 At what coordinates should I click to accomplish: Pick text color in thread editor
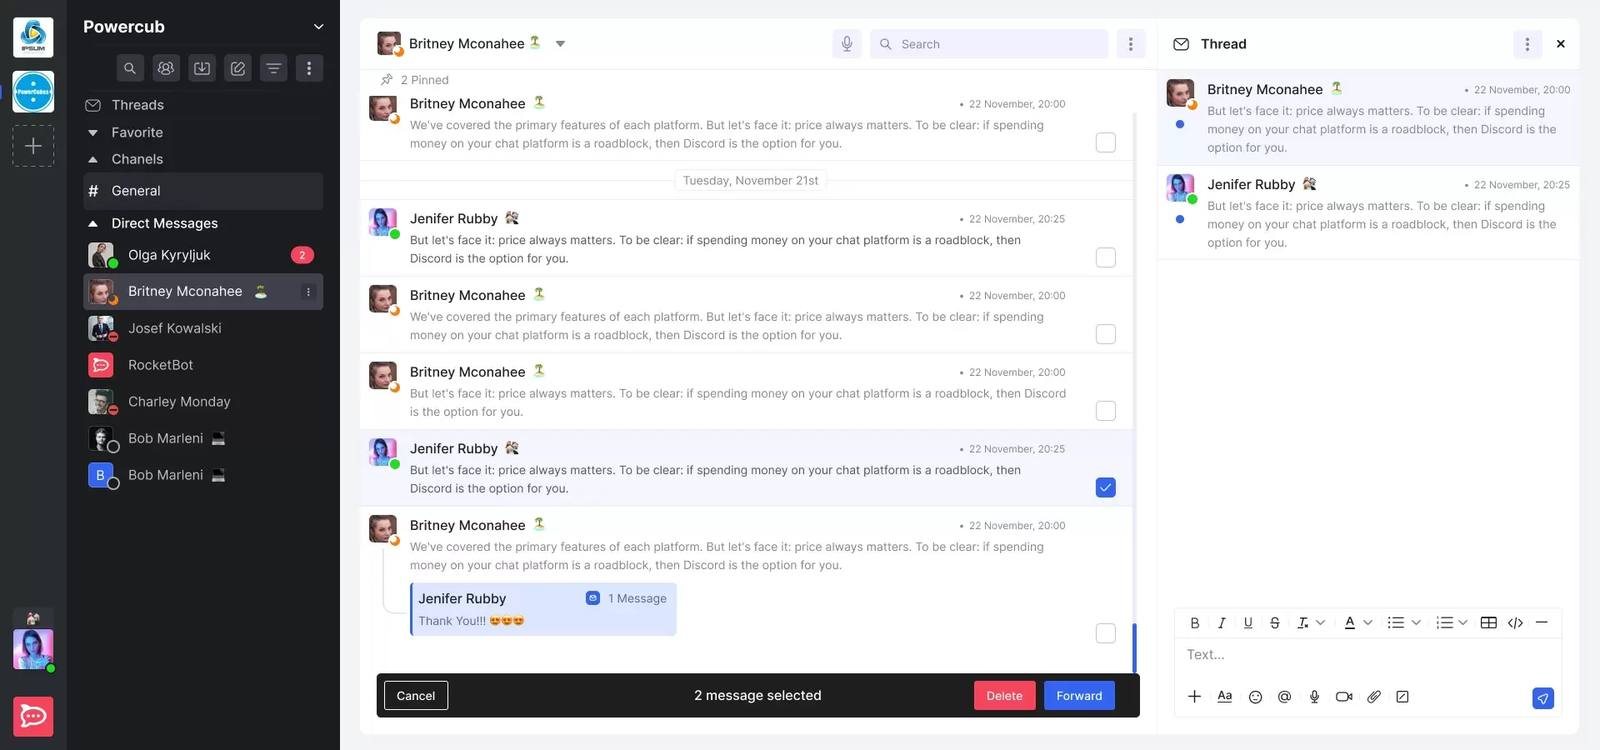1350,623
